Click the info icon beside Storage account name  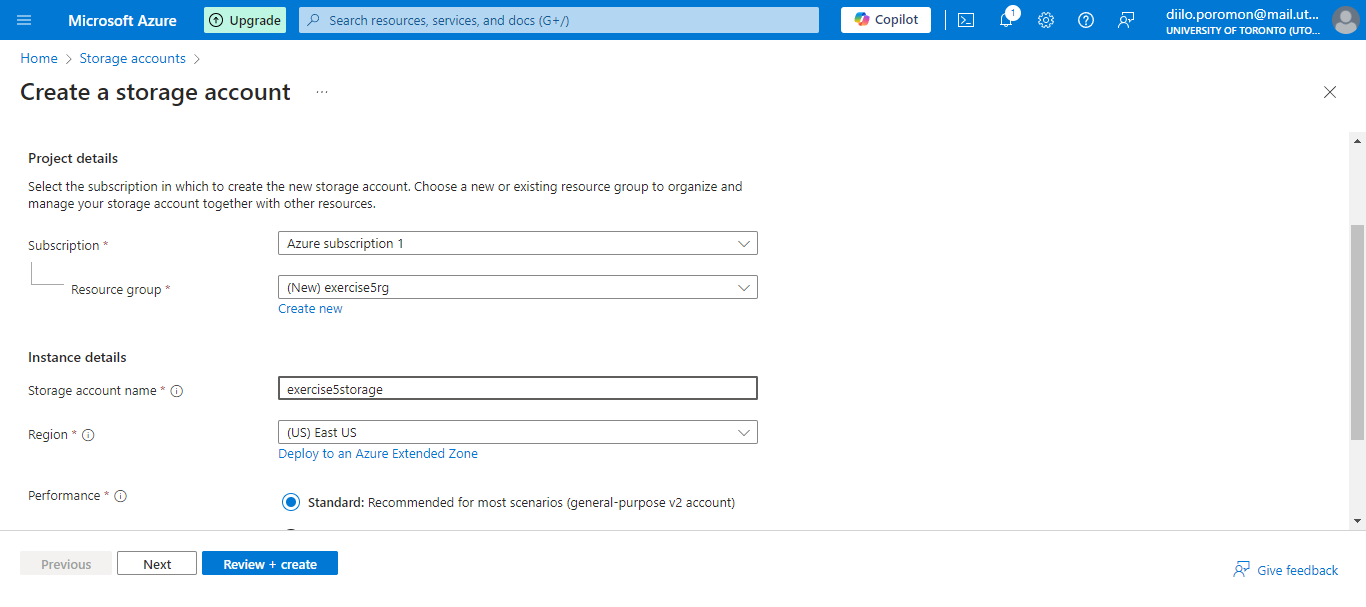pos(177,391)
